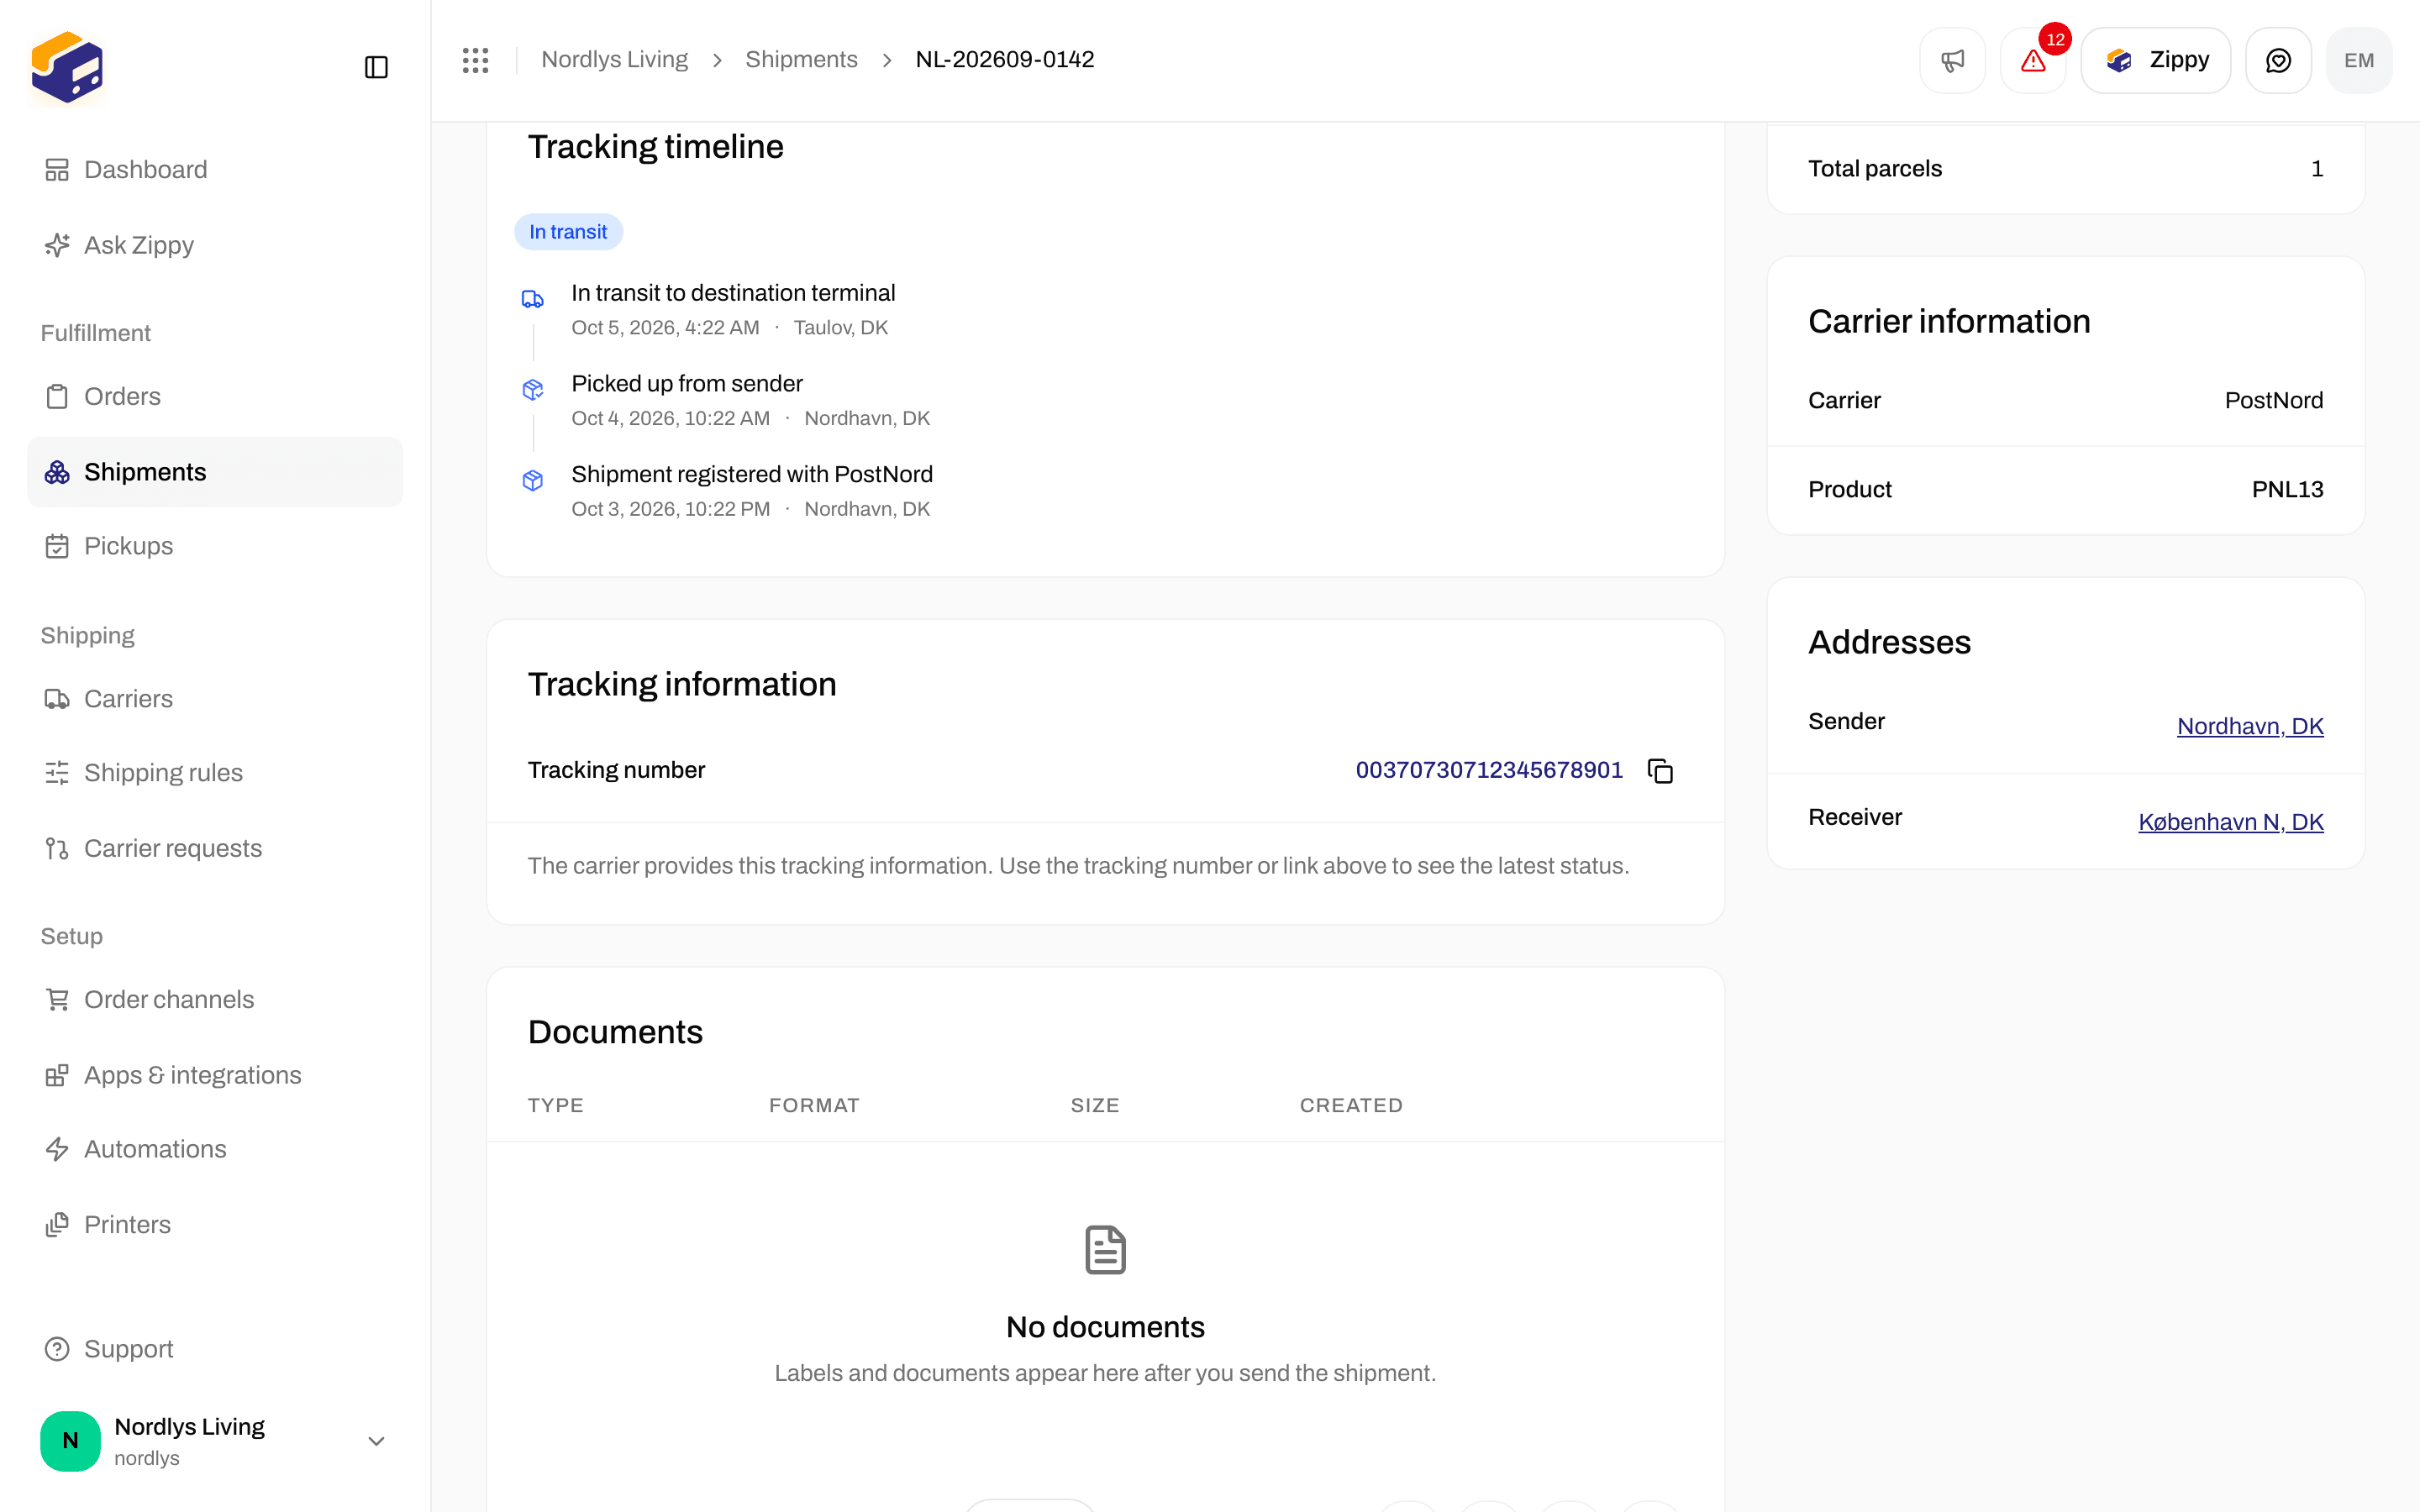Click the No documents file icon
Image resolution: width=2420 pixels, height=1512 pixels.
pos(1105,1250)
